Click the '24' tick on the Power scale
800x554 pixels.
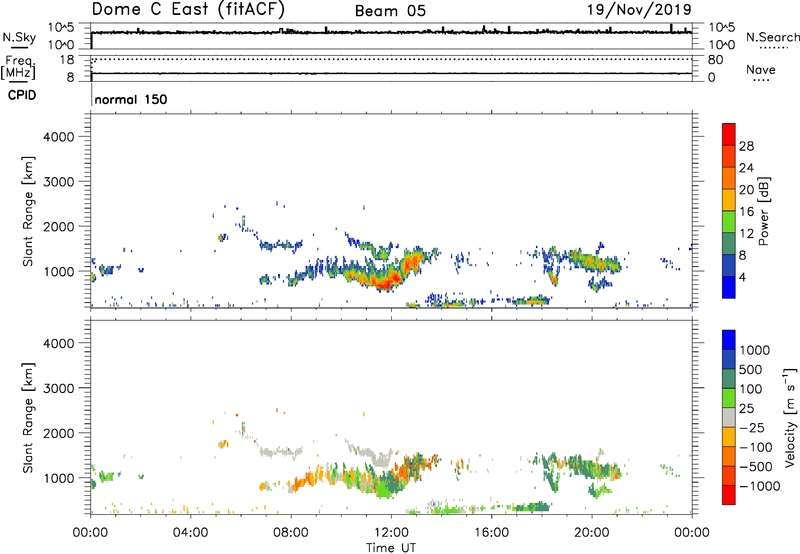point(746,168)
